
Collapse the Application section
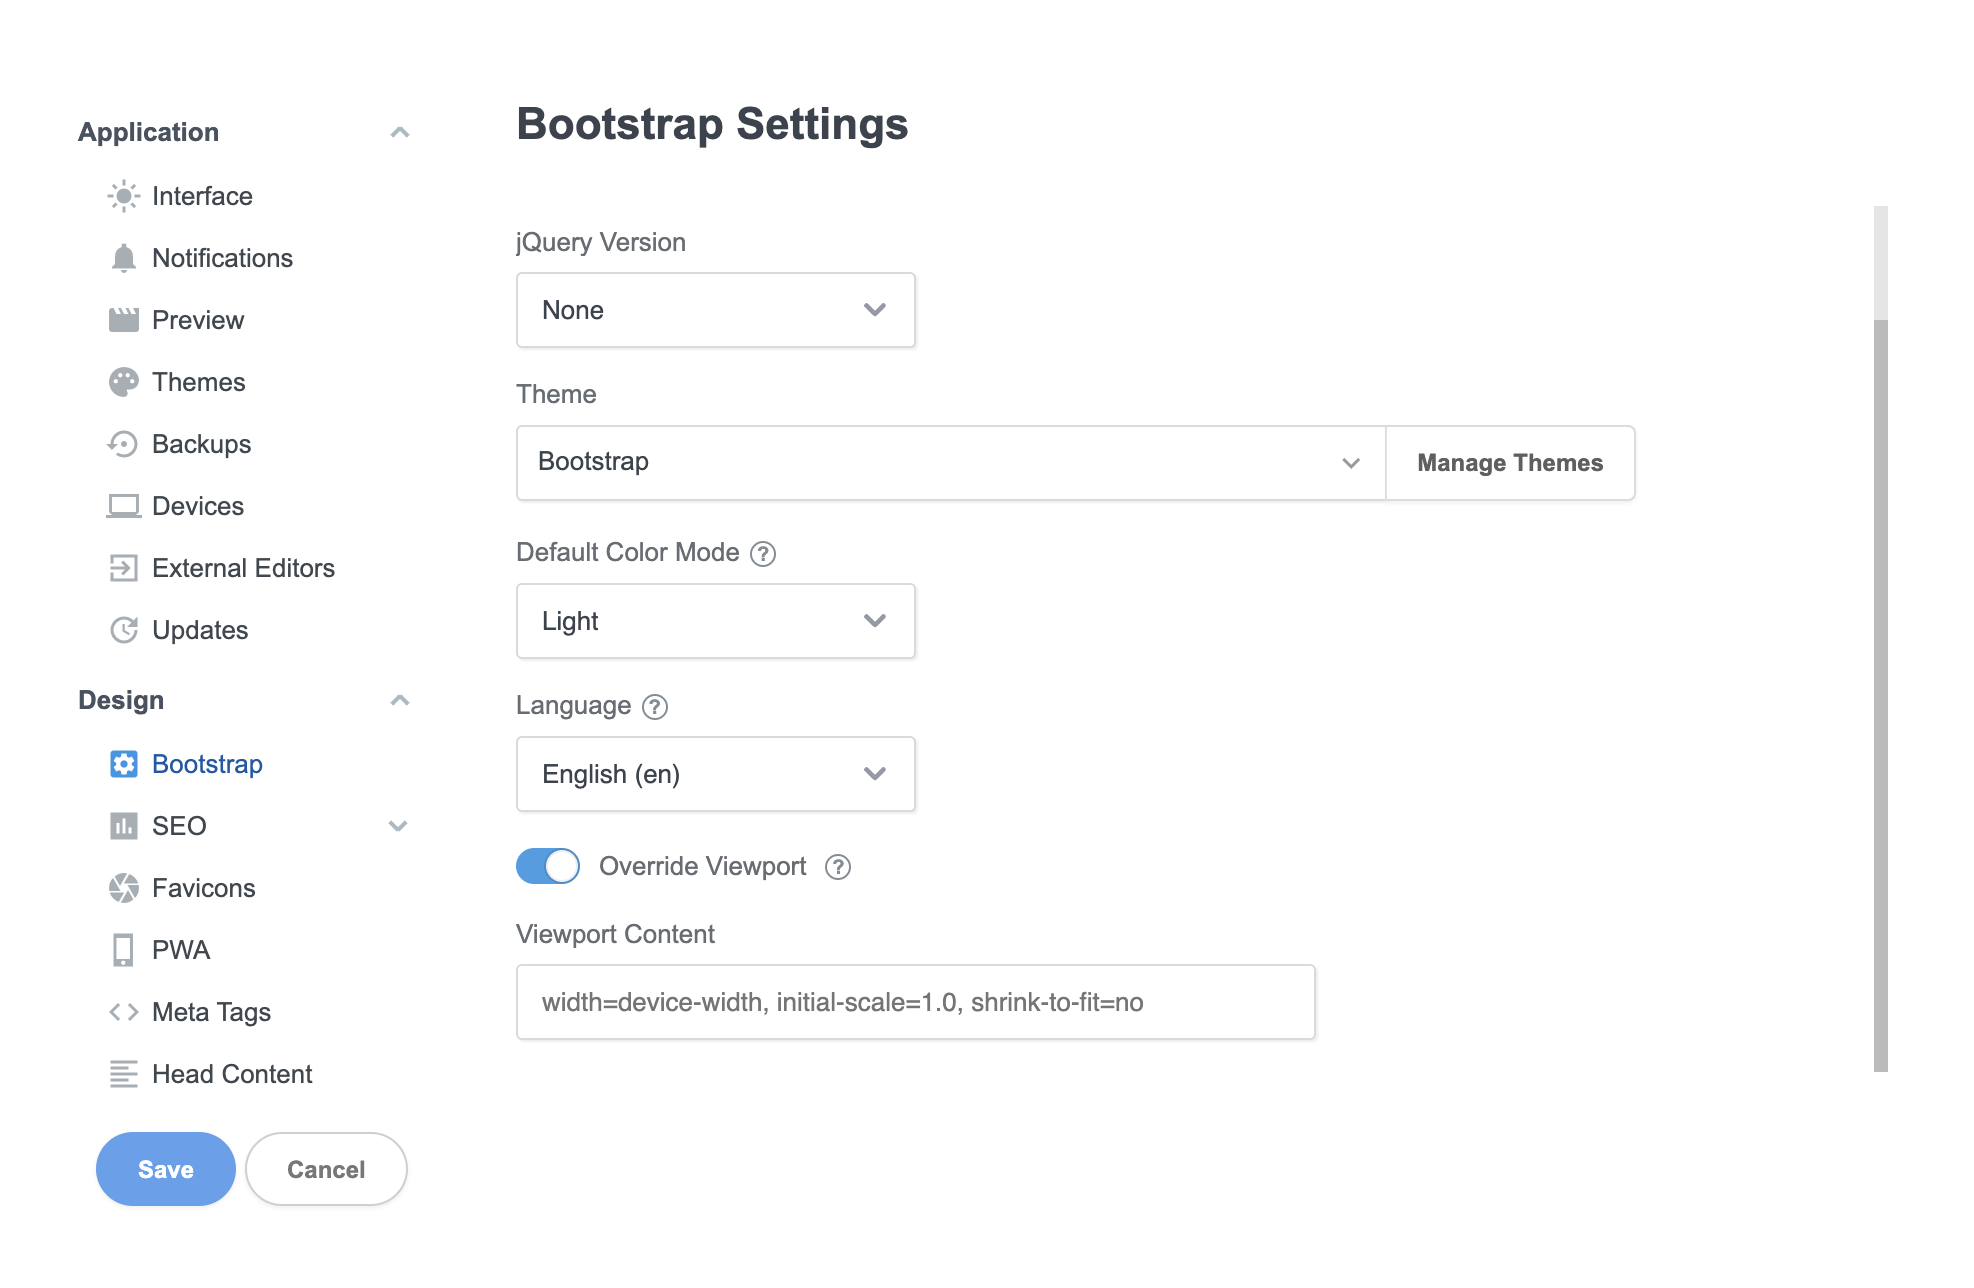[x=400, y=132]
